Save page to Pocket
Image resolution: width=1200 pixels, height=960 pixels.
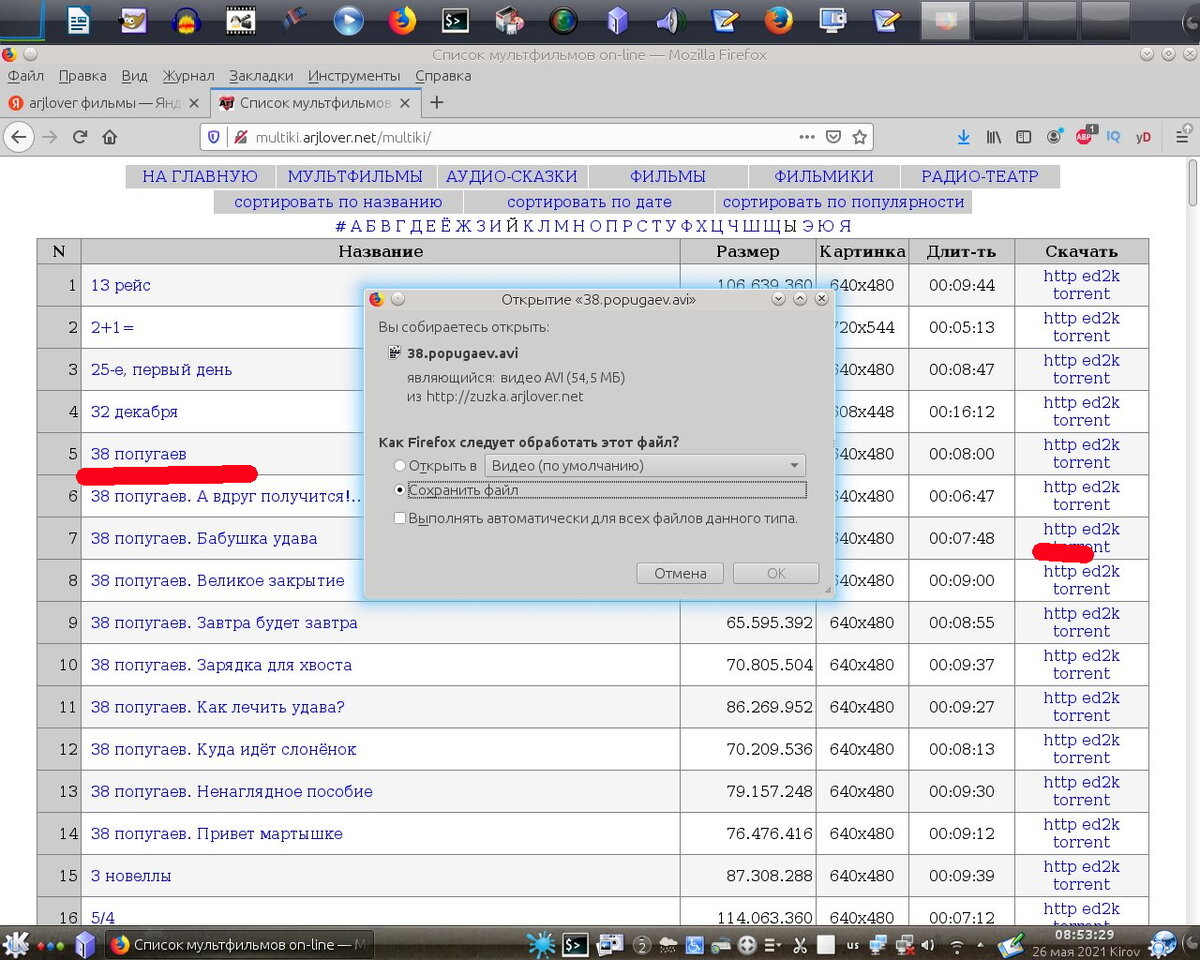pyautogui.click(x=834, y=137)
